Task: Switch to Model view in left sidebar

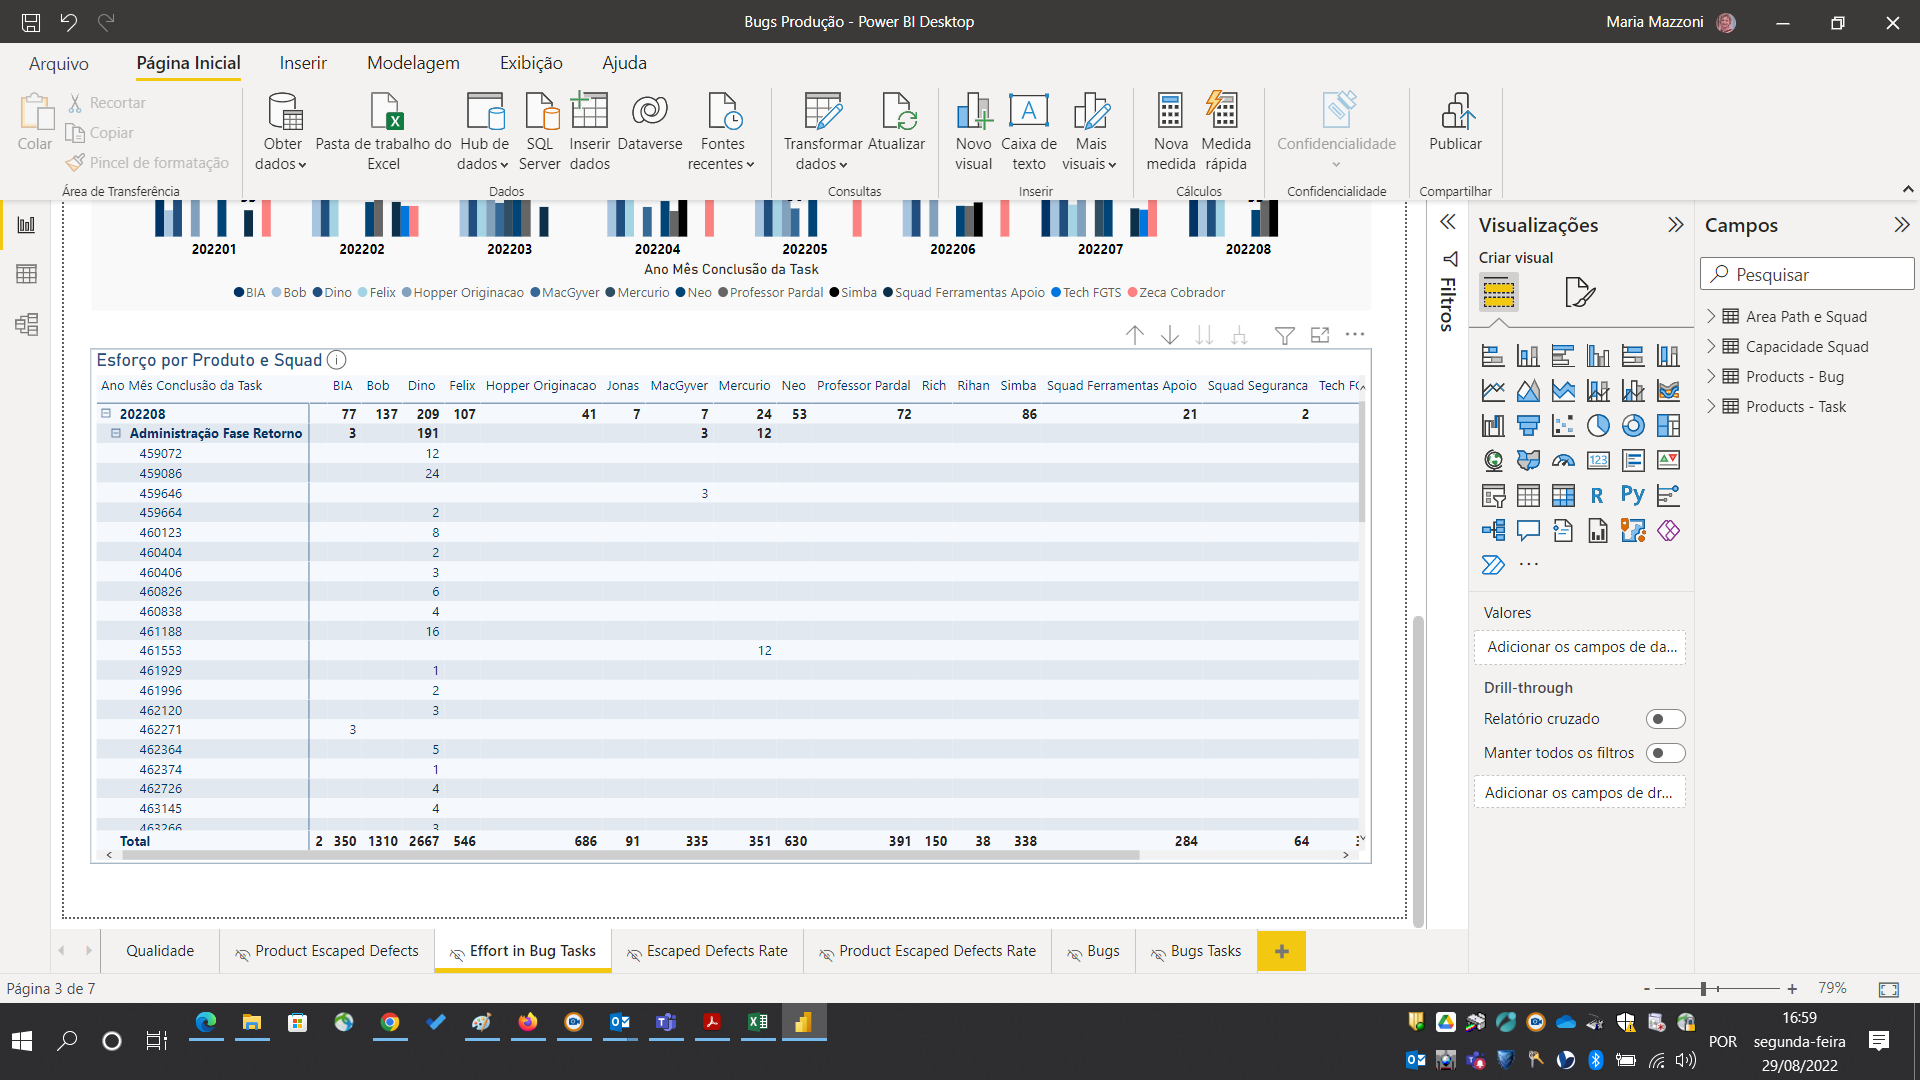Action: (x=27, y=324)
